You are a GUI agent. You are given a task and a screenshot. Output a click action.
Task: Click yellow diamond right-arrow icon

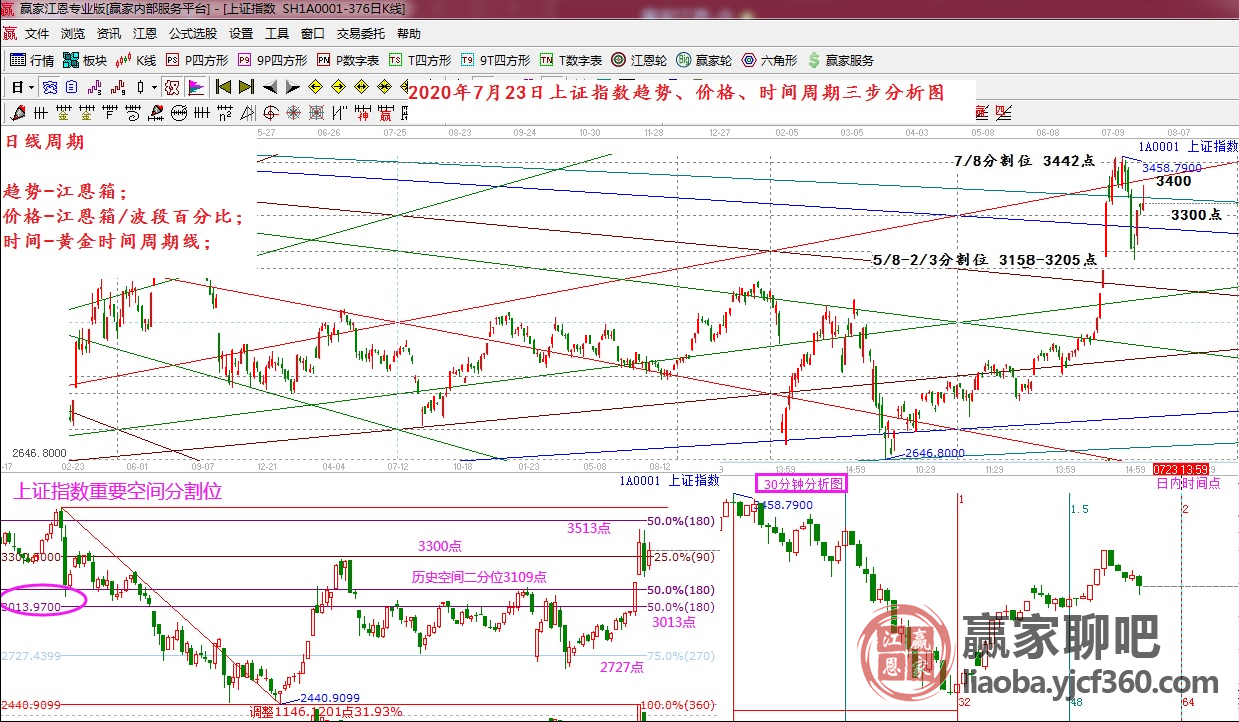[338, 87]
